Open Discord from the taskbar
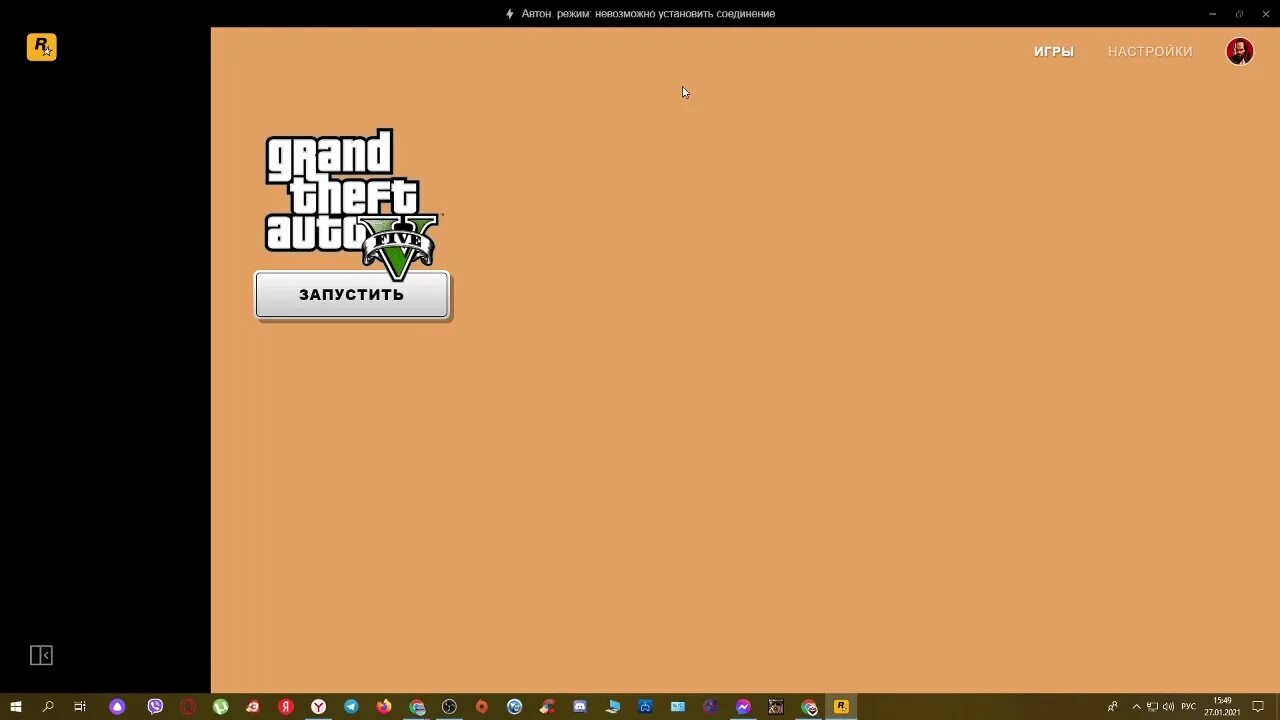The height and width of the screenshot is (720, 1280). [580, 707]
